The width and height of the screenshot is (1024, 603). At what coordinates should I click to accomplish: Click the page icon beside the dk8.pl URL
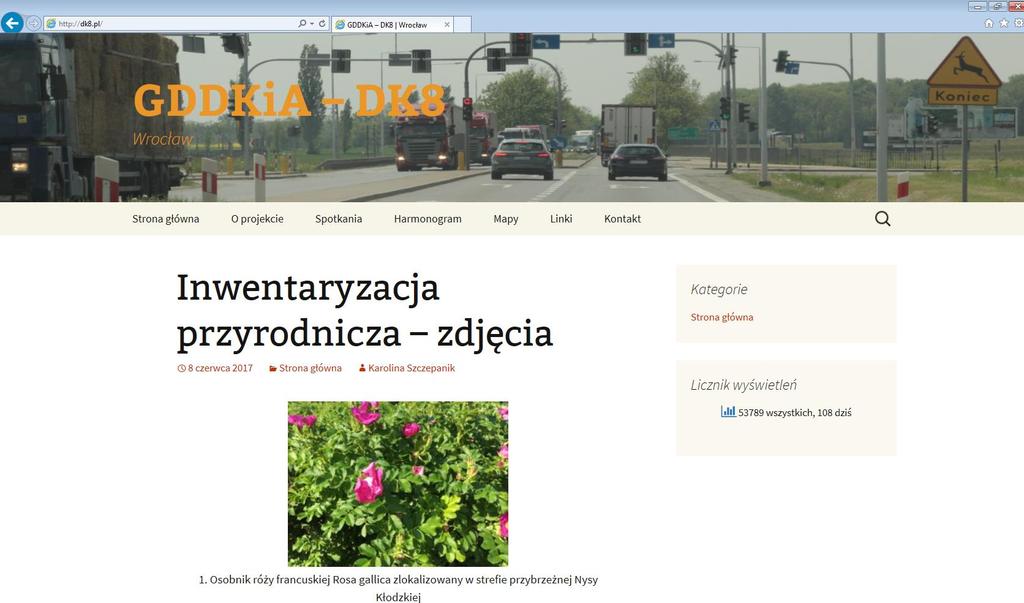click(51, 24)
